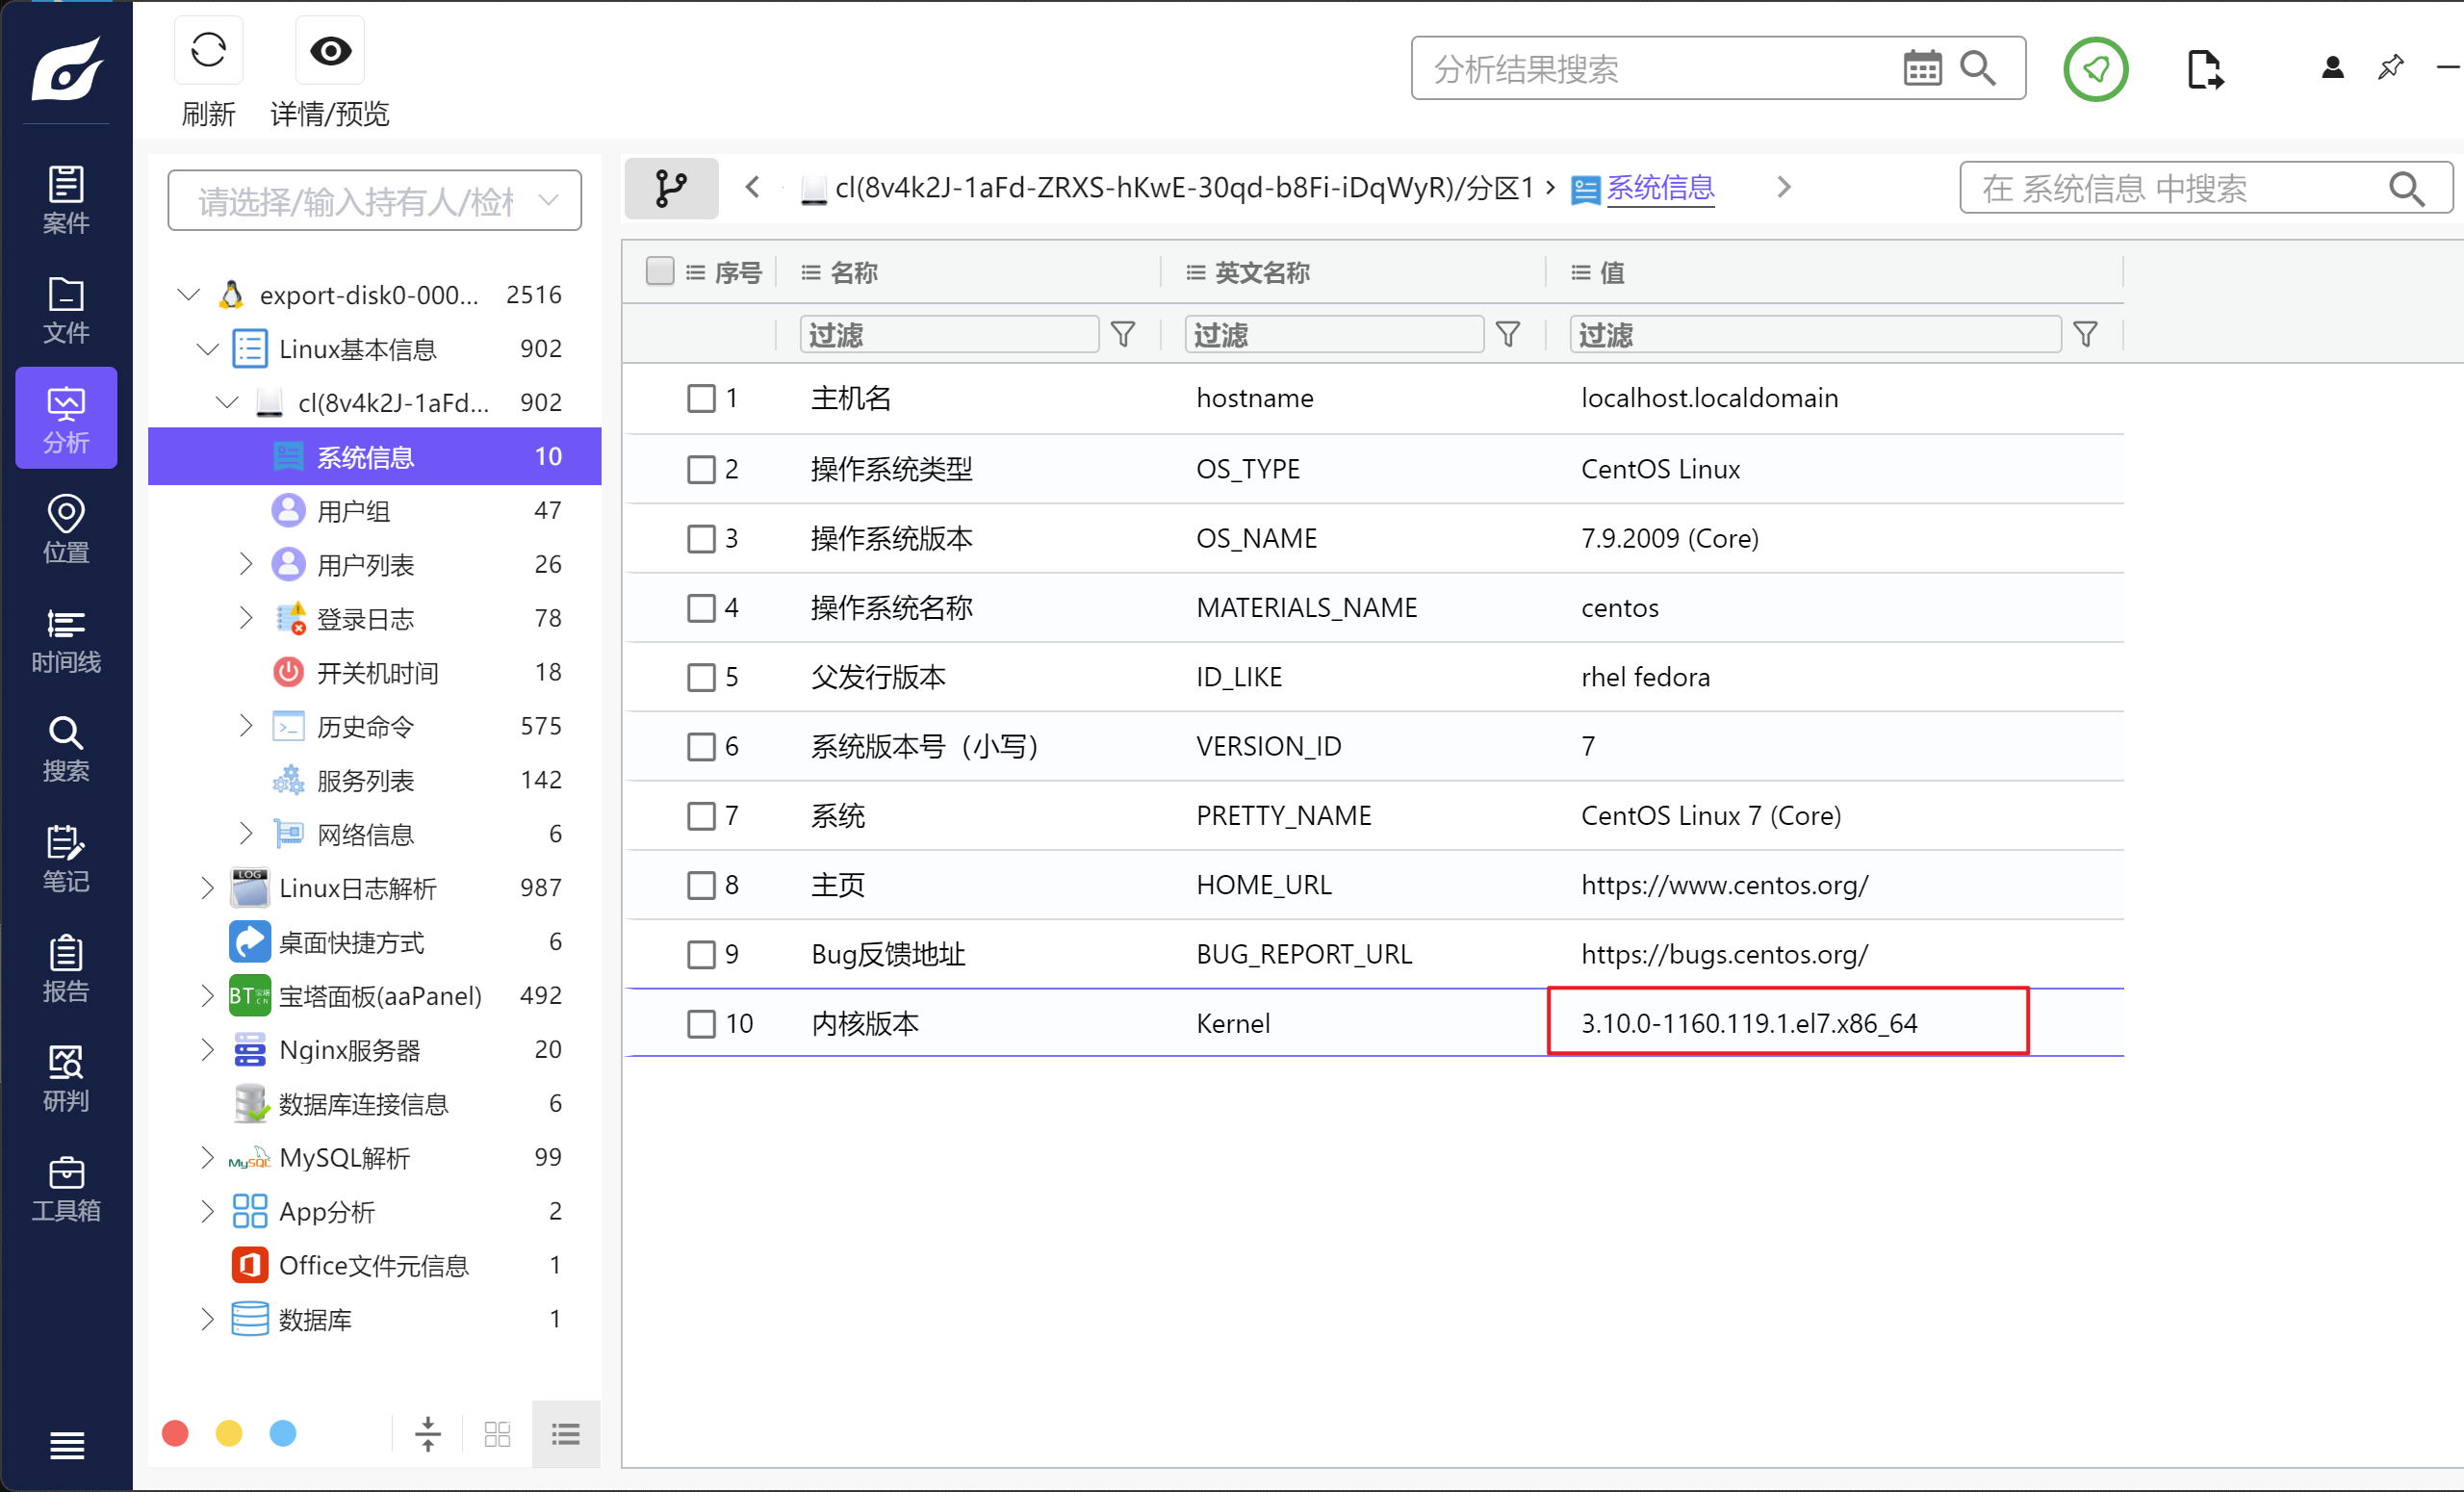Open the 时间线 sidebar tab
The width and height of the screenshot is (2464, 1492).
[66, 640]
